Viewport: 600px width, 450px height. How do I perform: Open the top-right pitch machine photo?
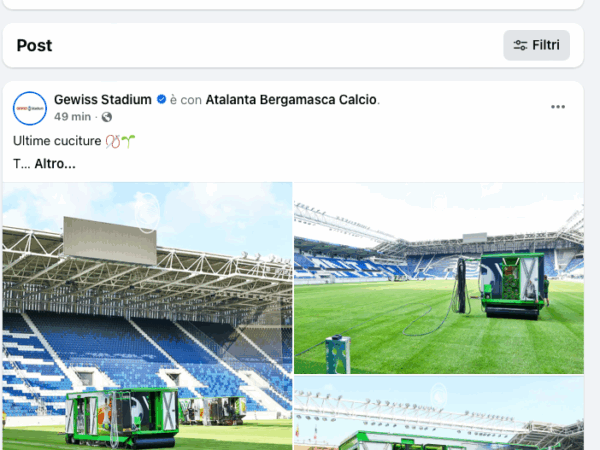coord(439,278)
